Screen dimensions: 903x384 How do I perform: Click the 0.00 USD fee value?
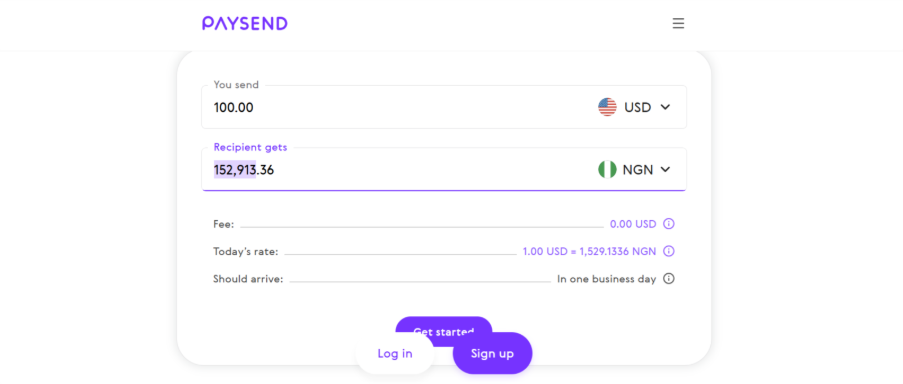(633, 224)
